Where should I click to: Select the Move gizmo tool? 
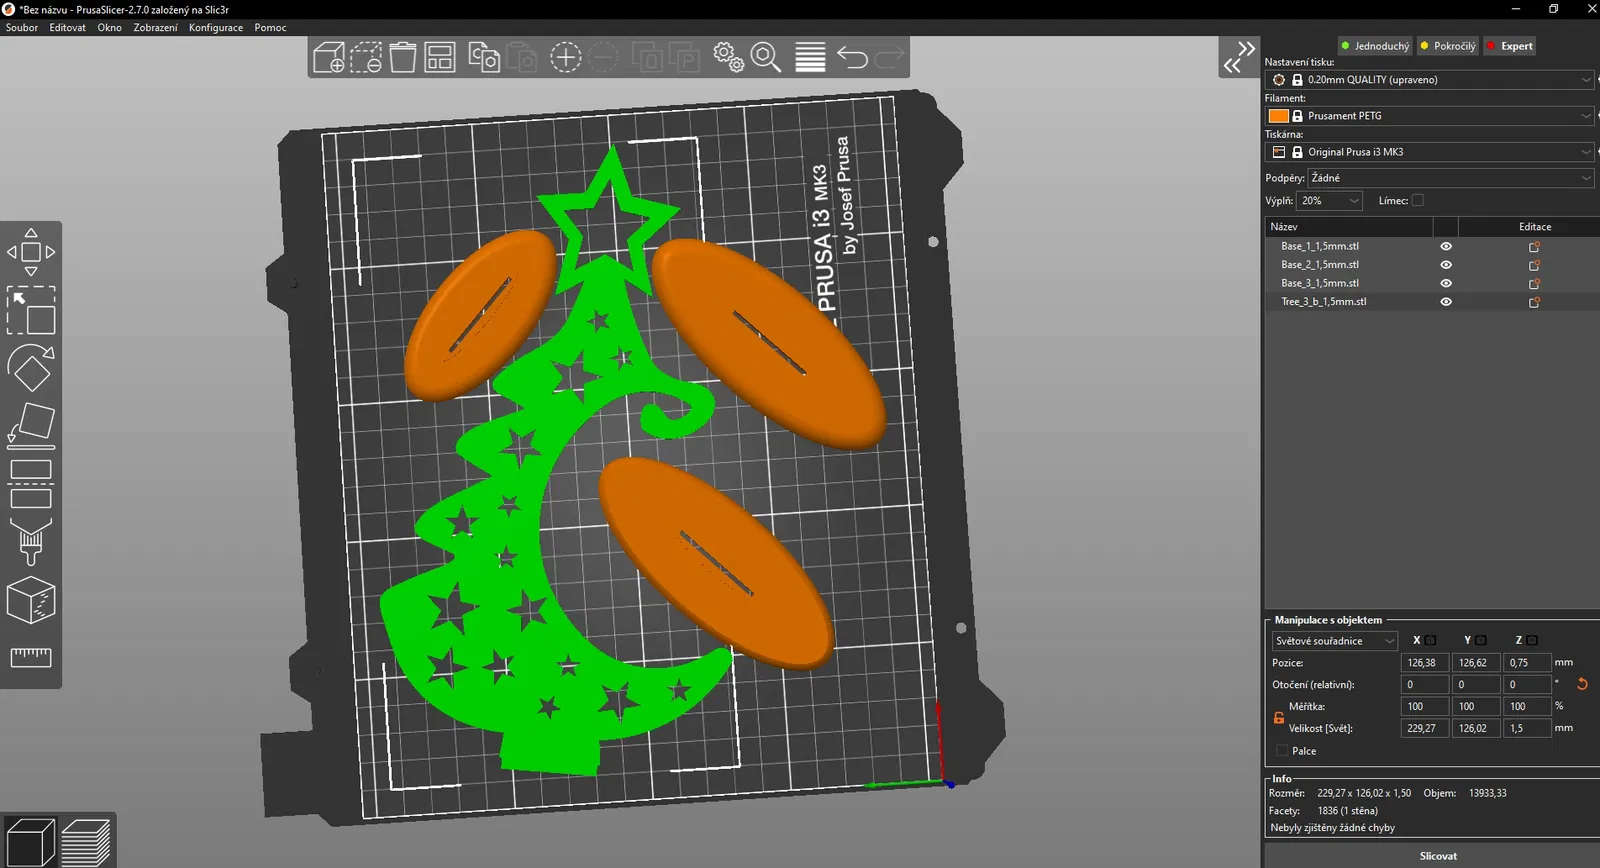(x=31, y=252)
